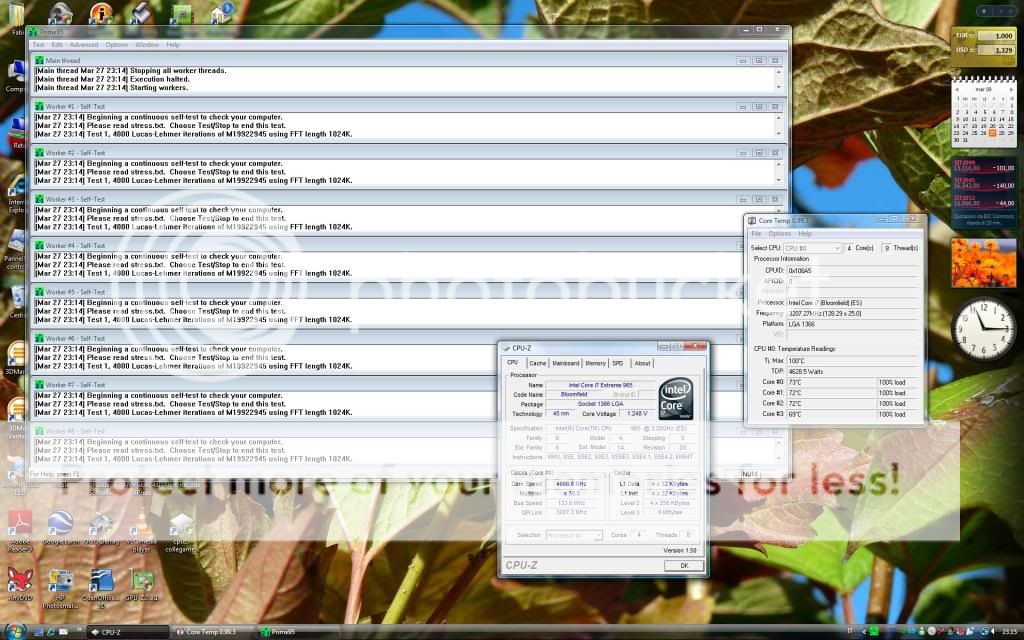1024x640 pixels.
Task: Click the Prime95 title bar icon
Action: 33,31
